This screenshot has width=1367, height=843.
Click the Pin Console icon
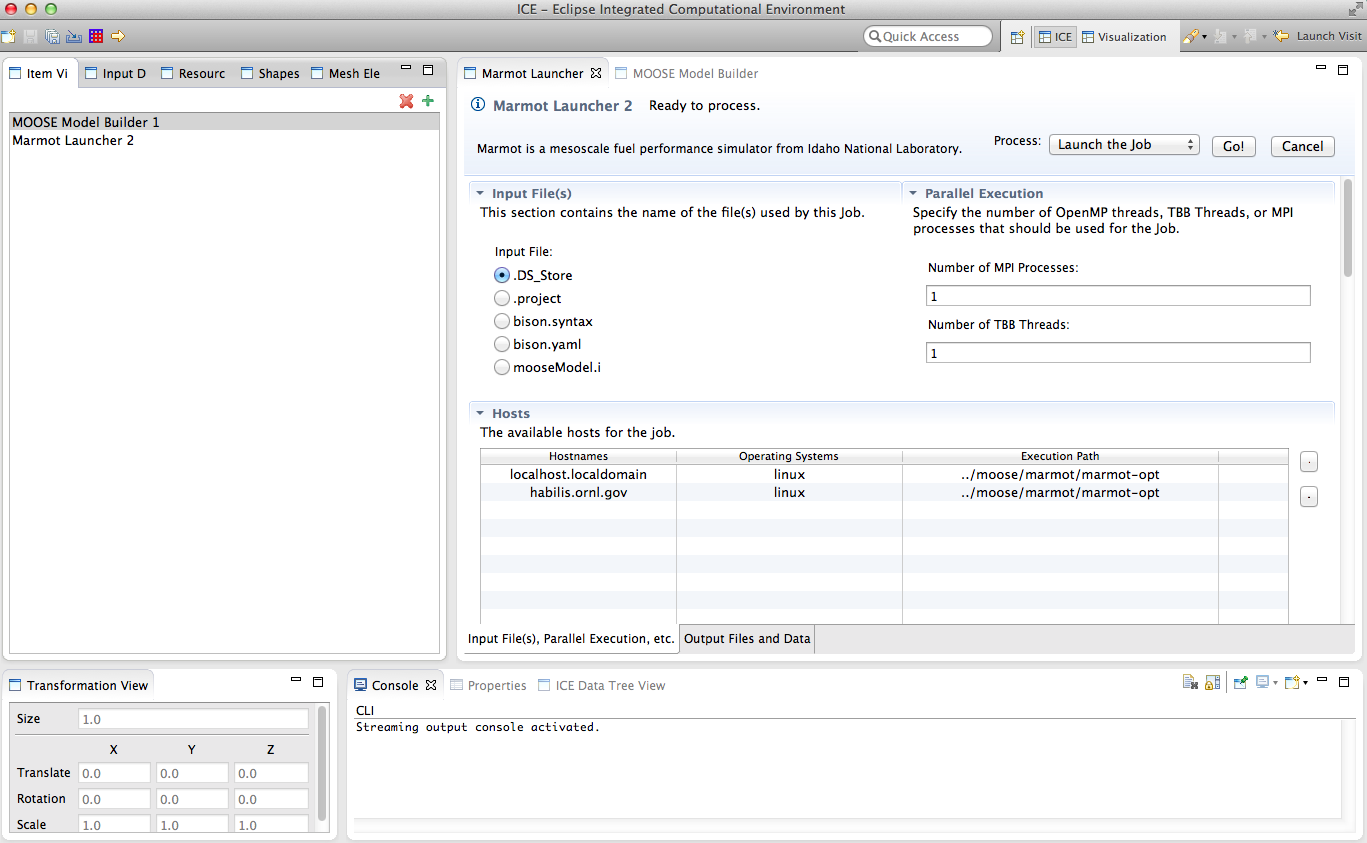tap(1241, 683)
